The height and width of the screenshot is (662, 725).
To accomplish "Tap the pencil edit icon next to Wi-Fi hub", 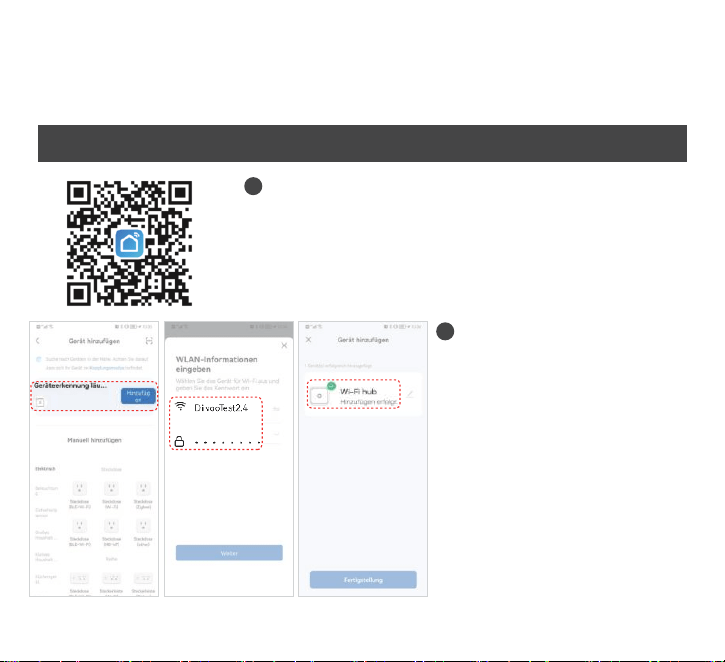I will (410, 394).
